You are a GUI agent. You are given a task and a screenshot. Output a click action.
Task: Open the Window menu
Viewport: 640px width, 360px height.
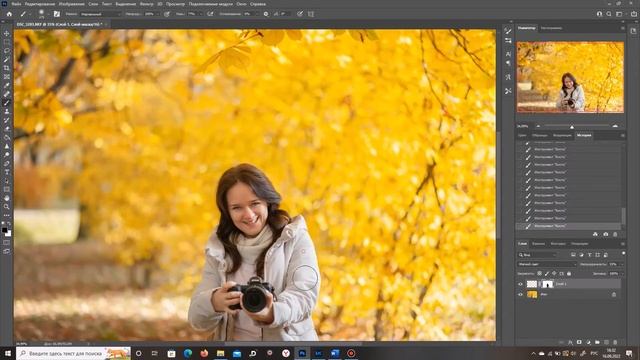(x=241, y=4)
